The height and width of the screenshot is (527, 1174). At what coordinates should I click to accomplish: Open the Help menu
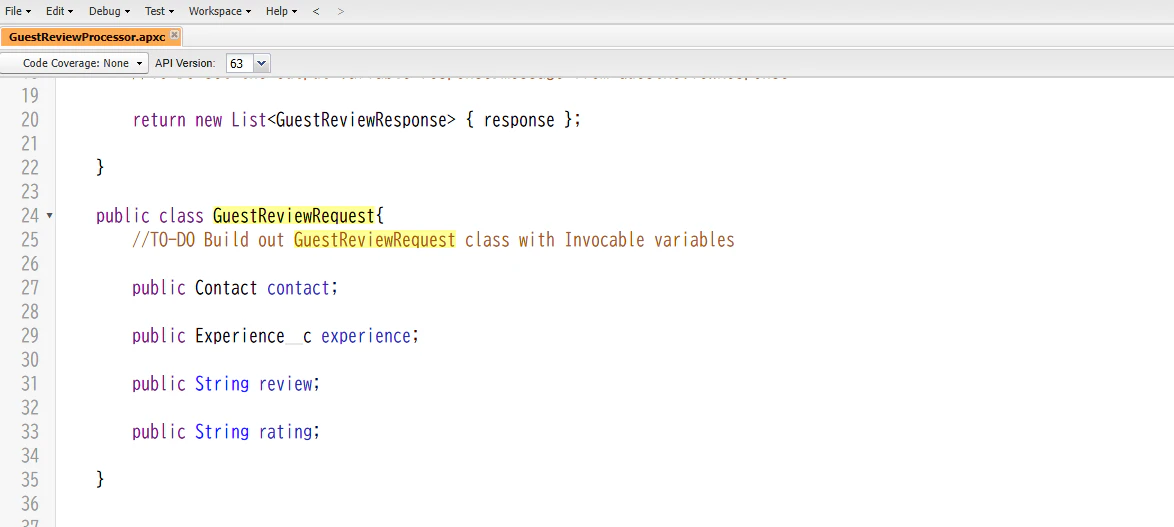point(282,11)
